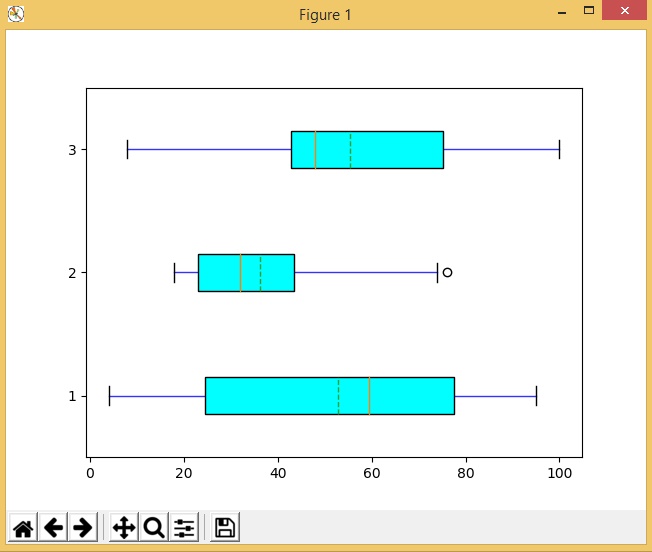This screenshot has height=552, width=652.
Task: Click the x-axis tick label 60
Action: click(x=372, y=473)
